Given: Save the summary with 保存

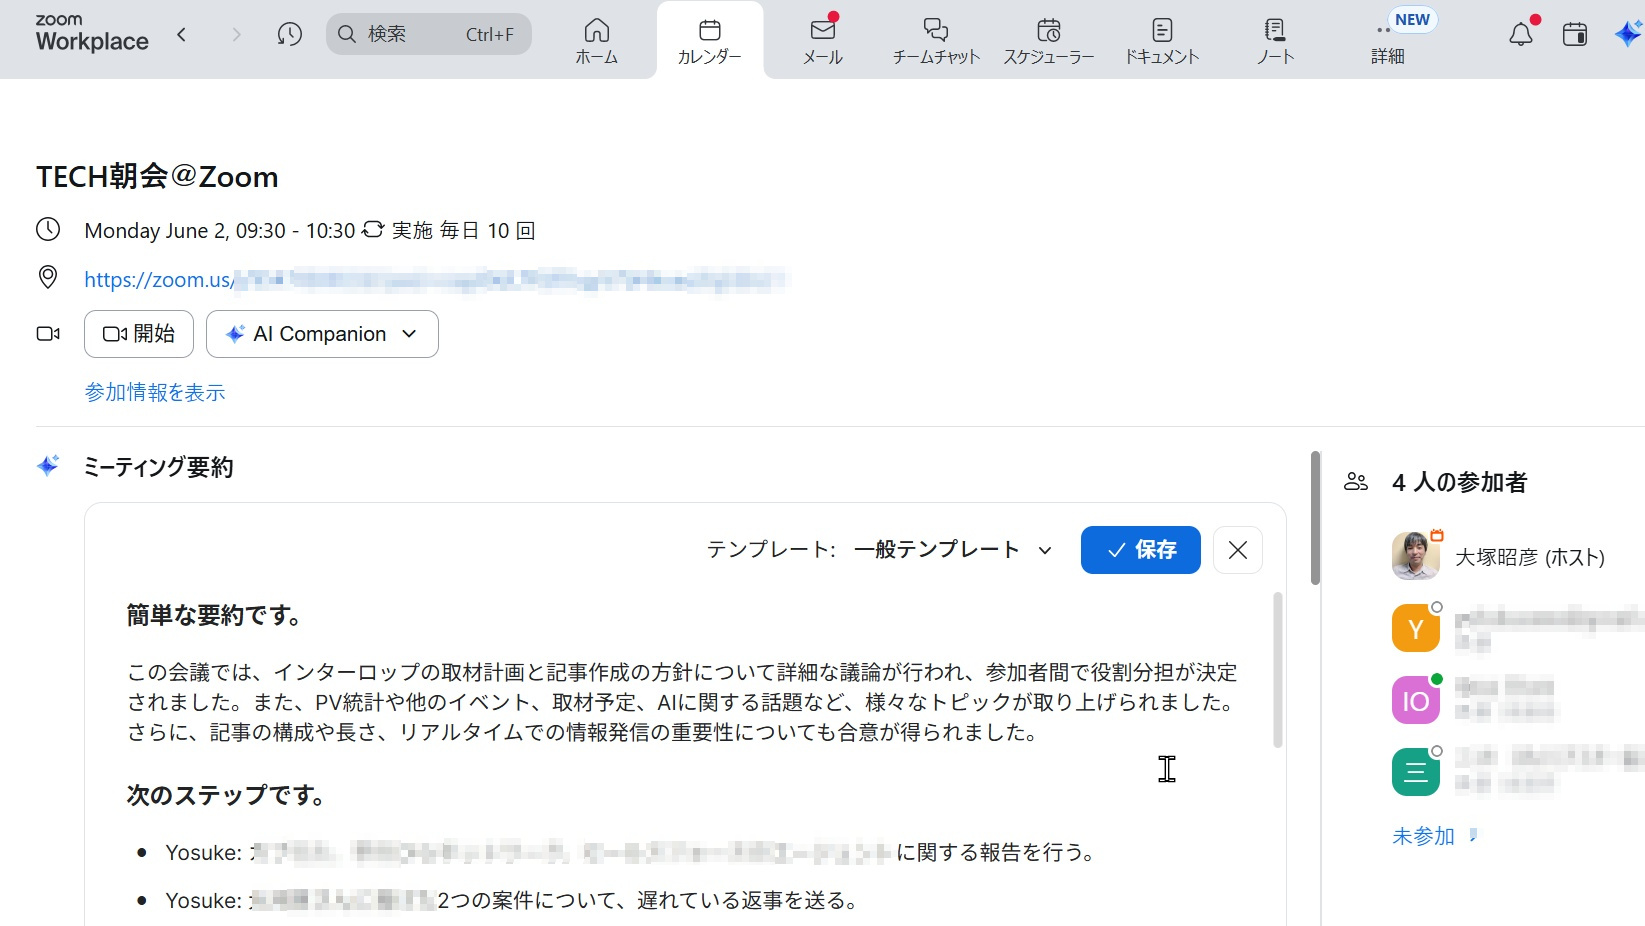Looking at the screenshot, I should pos(1141,550).
